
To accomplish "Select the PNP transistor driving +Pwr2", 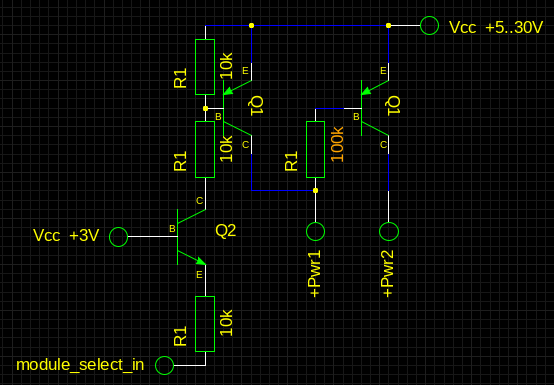I will (375, 108).
